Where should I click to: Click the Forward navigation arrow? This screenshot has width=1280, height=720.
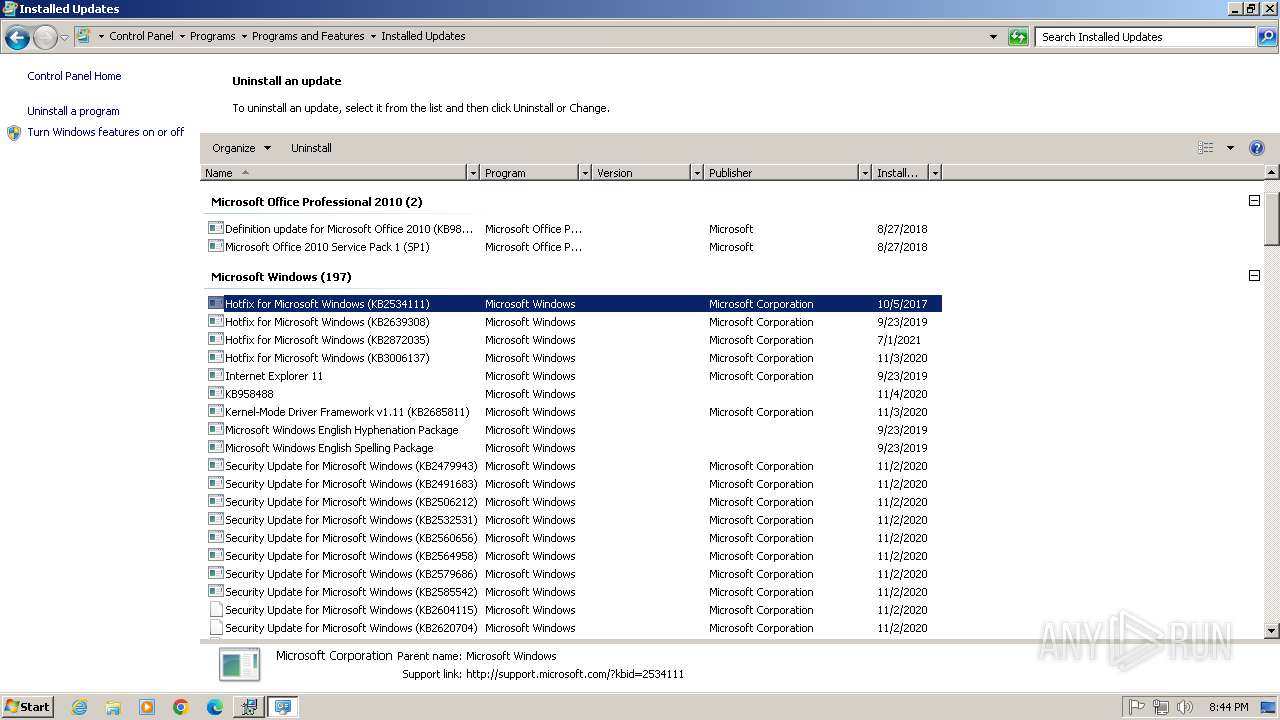(x=45, y=38)
